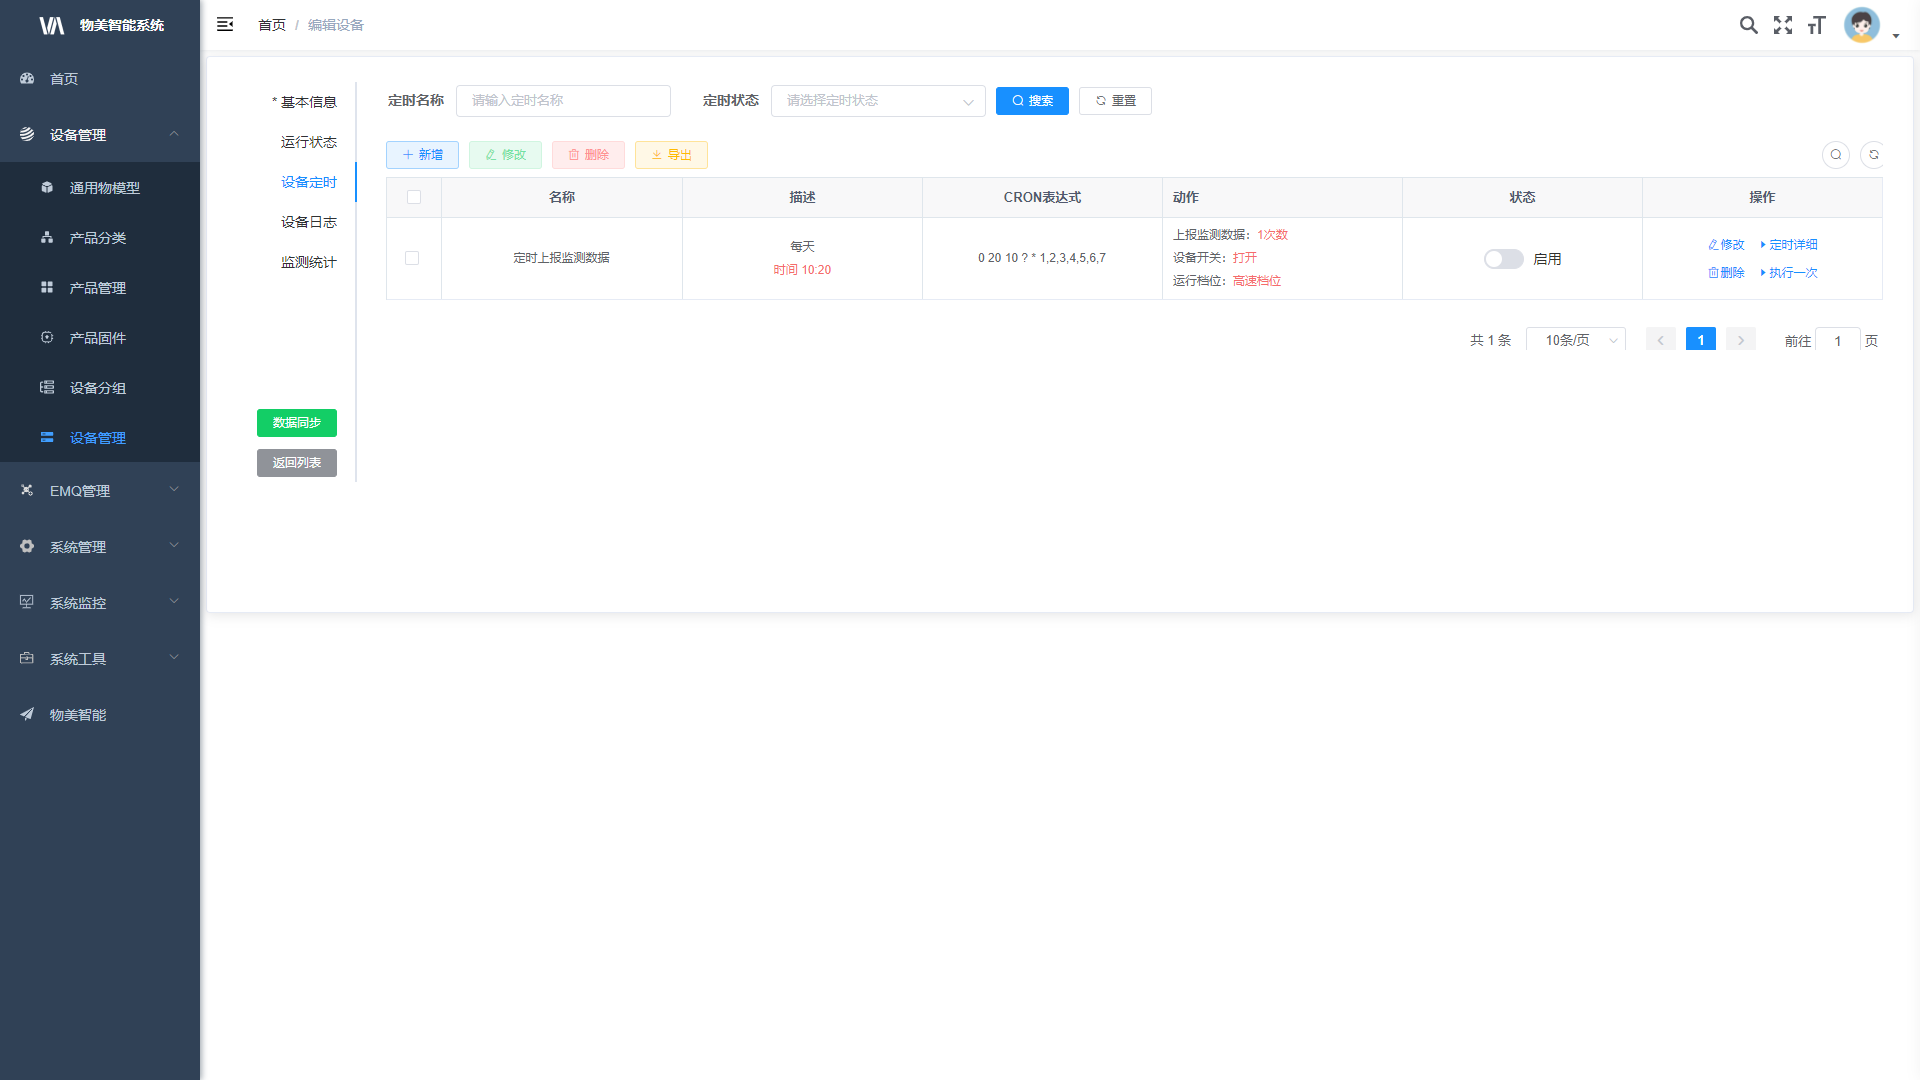The width and height of the screenshot is (1920, 1080).
Task: Refresh the table with the round refresh icon
Action: pos(1874,155)
